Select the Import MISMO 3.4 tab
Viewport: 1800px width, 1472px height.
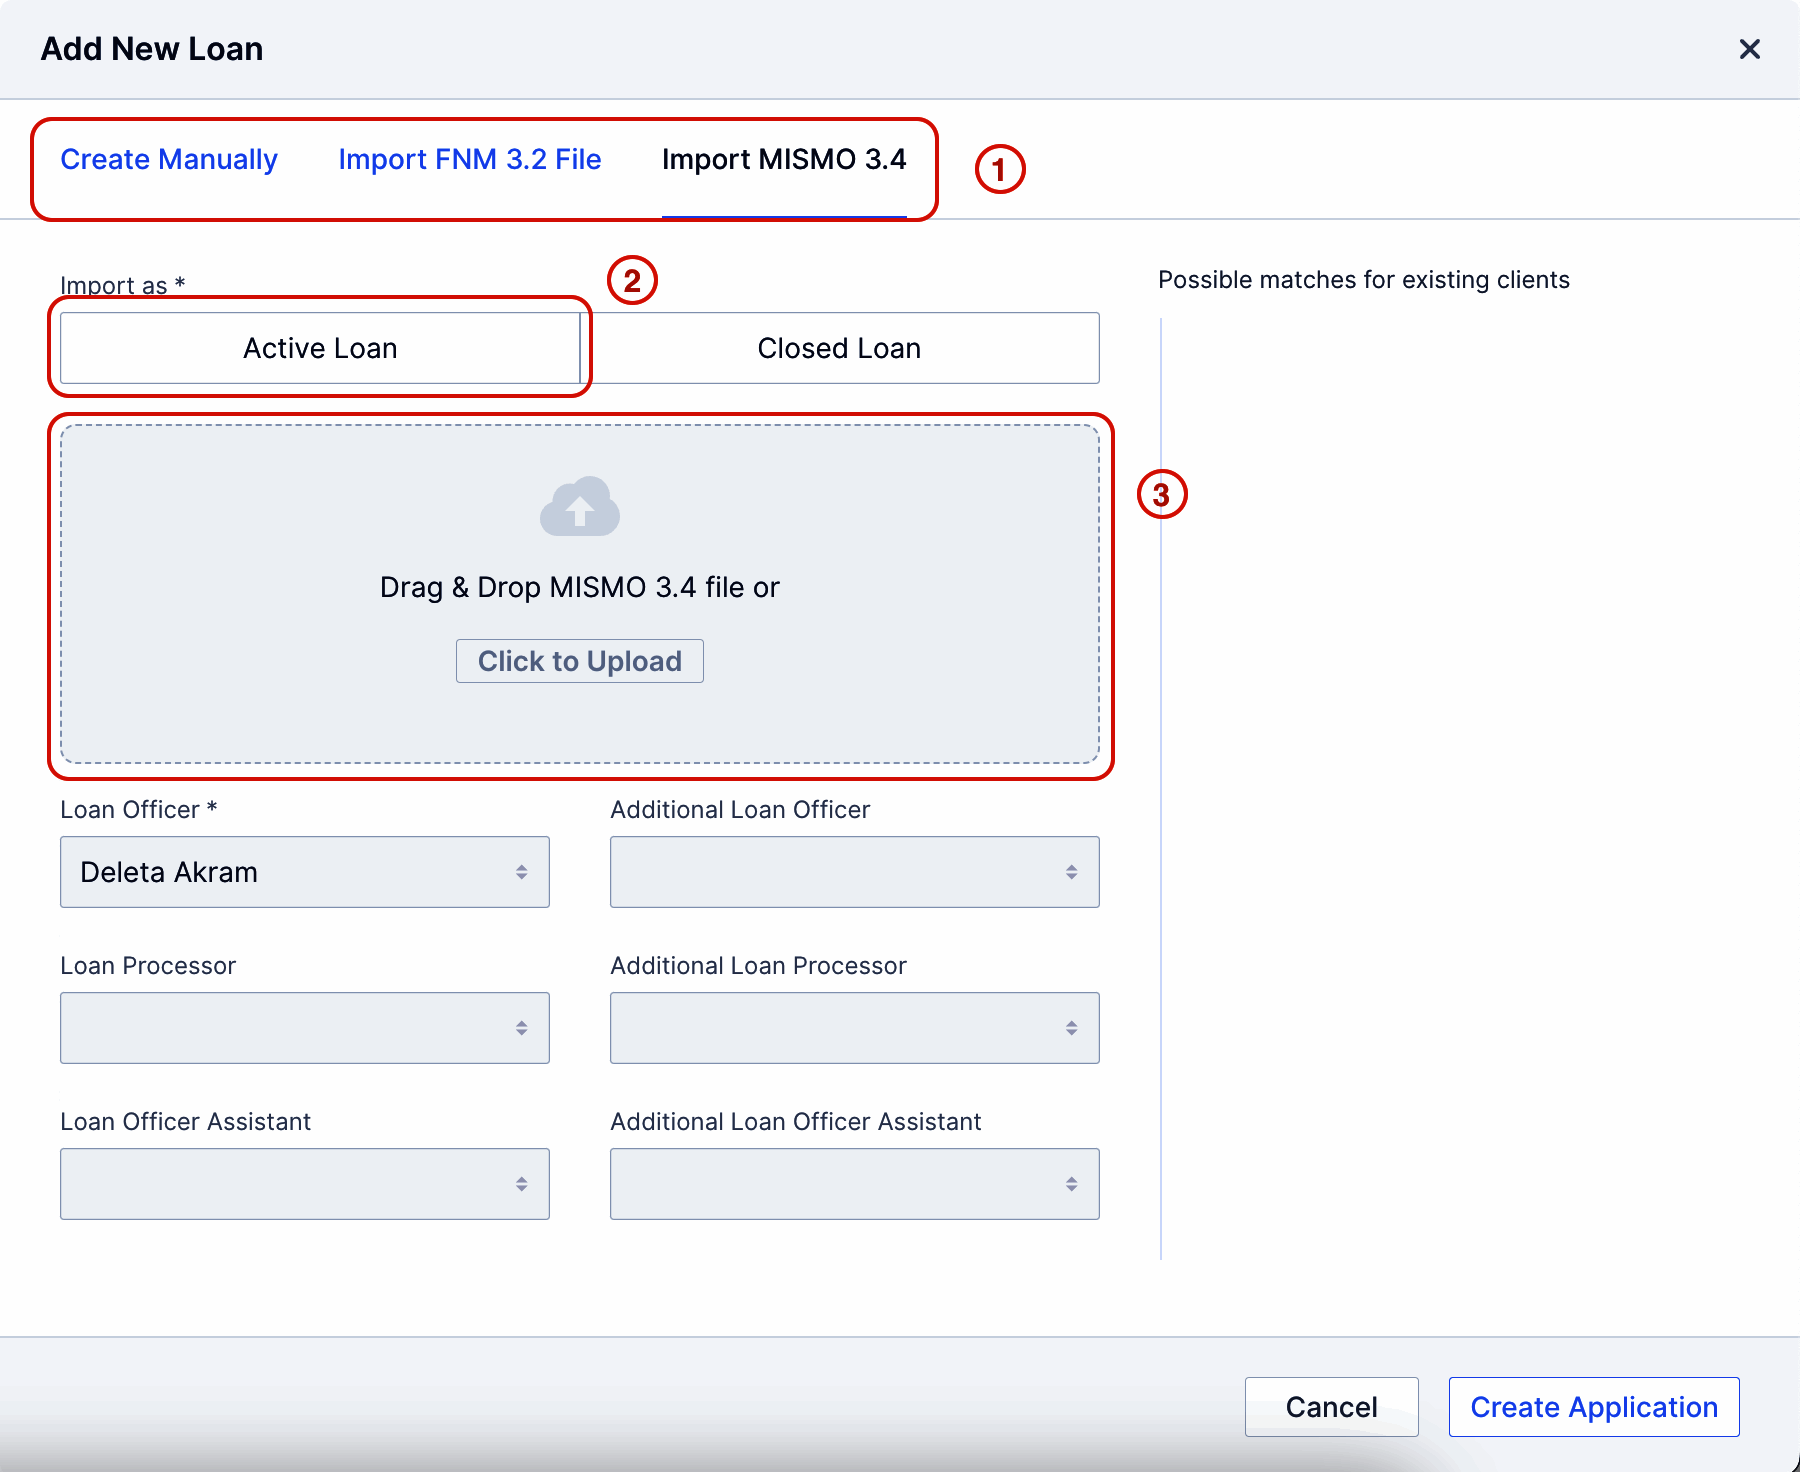[x=784, y=160]
